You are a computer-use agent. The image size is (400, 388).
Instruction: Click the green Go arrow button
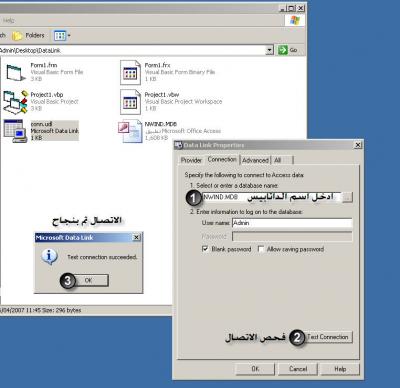283,50
